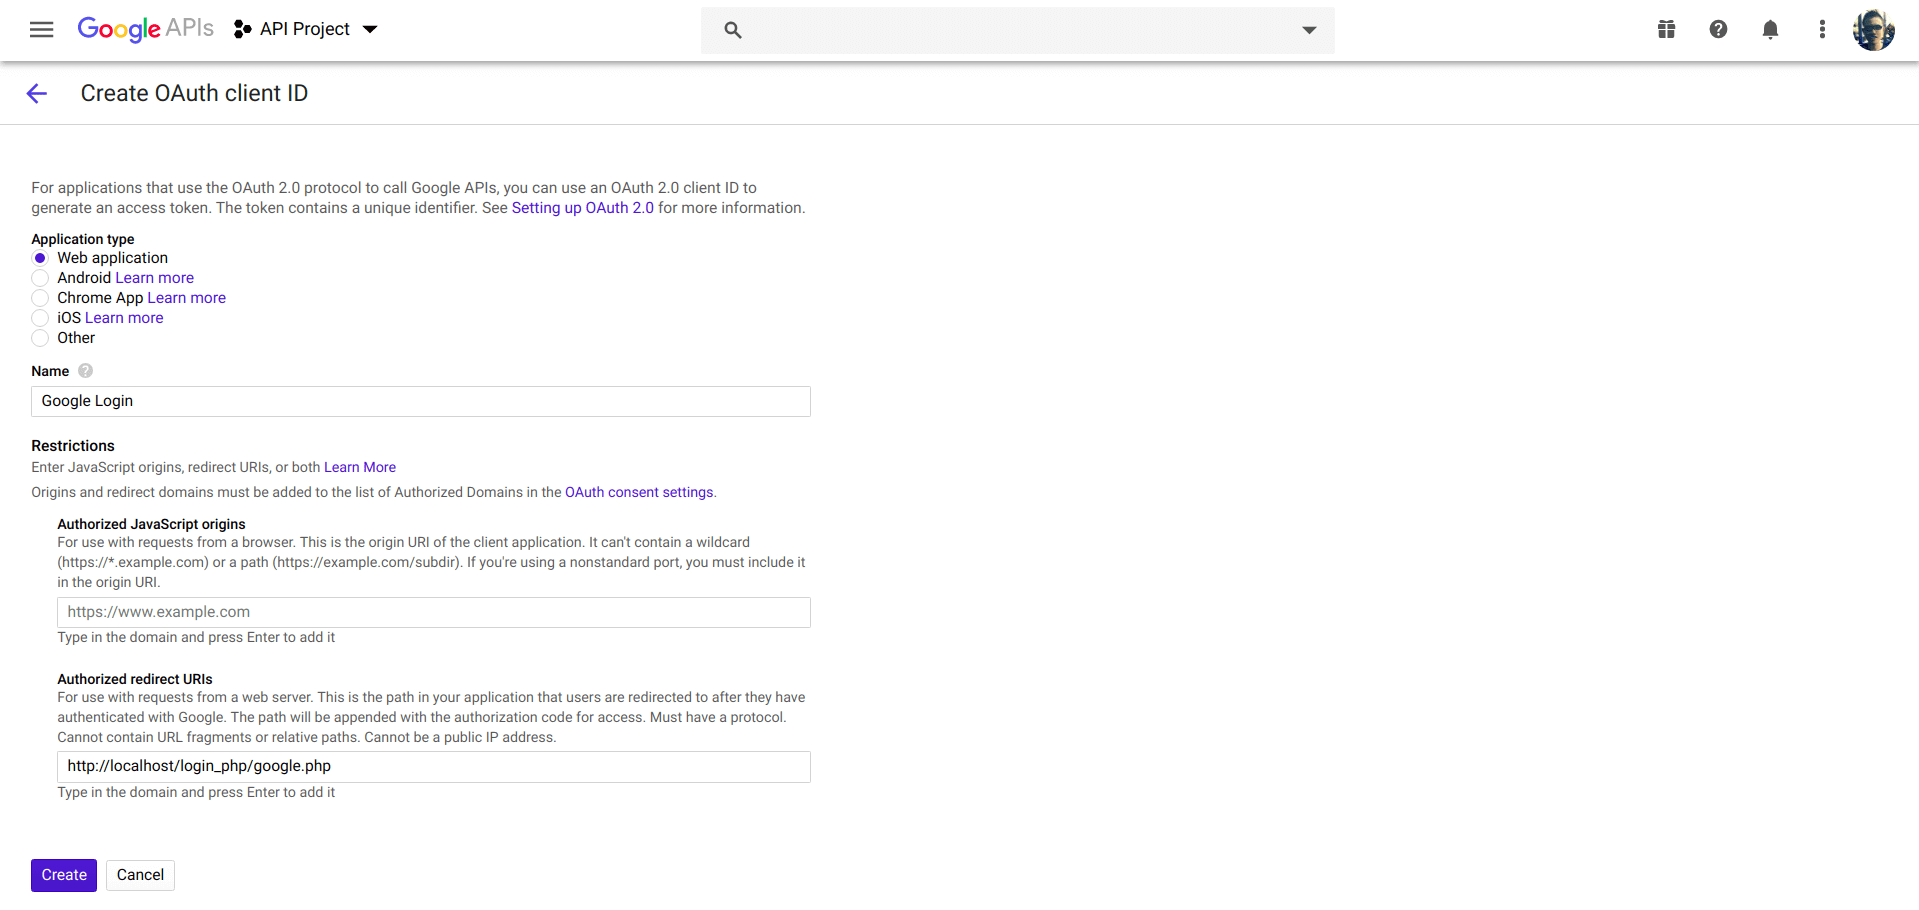Screen dimensions: 1919x910
Task: Expand the search bar dropdown arrow
Action: coord(1309,30)
